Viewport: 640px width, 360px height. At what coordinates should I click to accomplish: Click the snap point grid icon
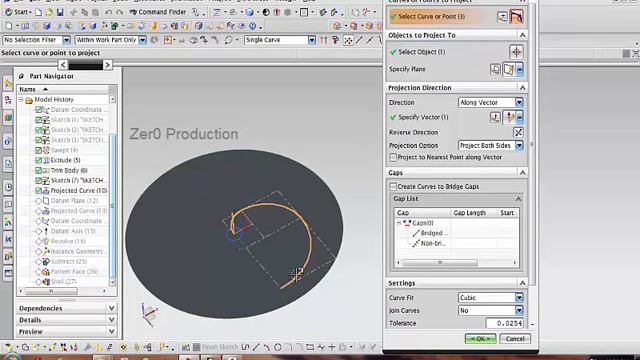tap(348, 40)
